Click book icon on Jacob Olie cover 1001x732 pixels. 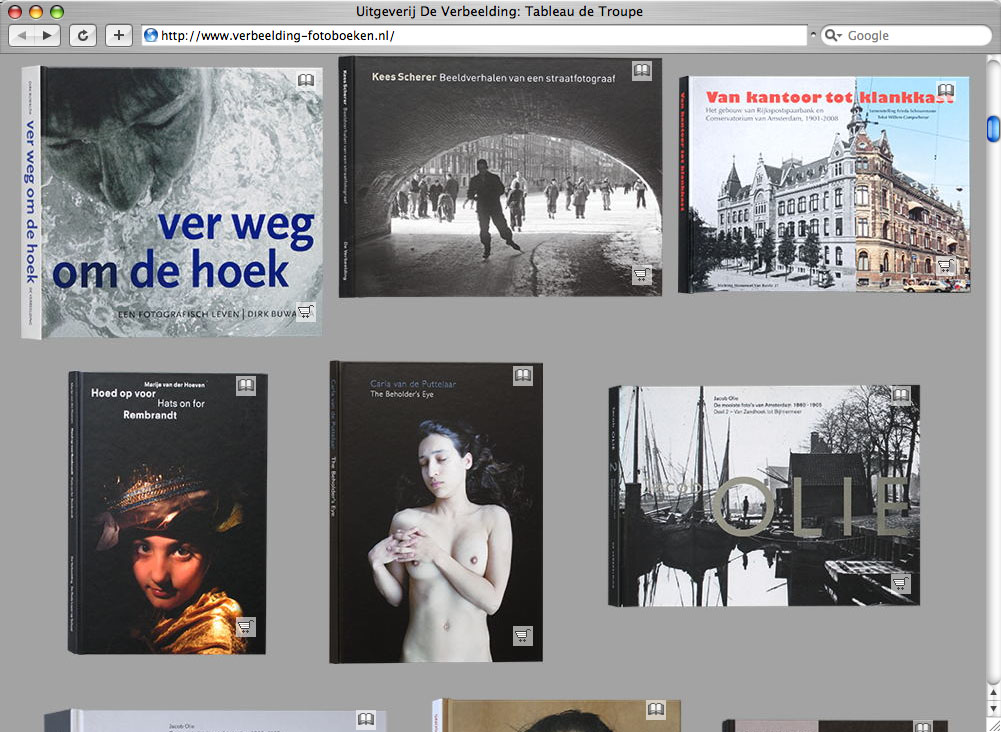(x=900, y=395)
